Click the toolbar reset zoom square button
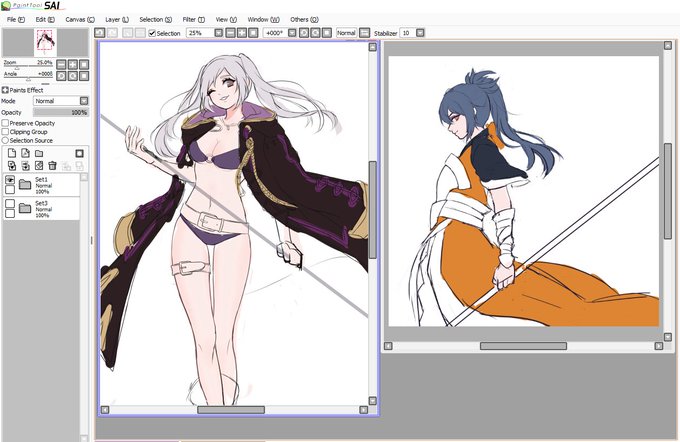This screenshot has height=442, width=680. coord(253,33)
